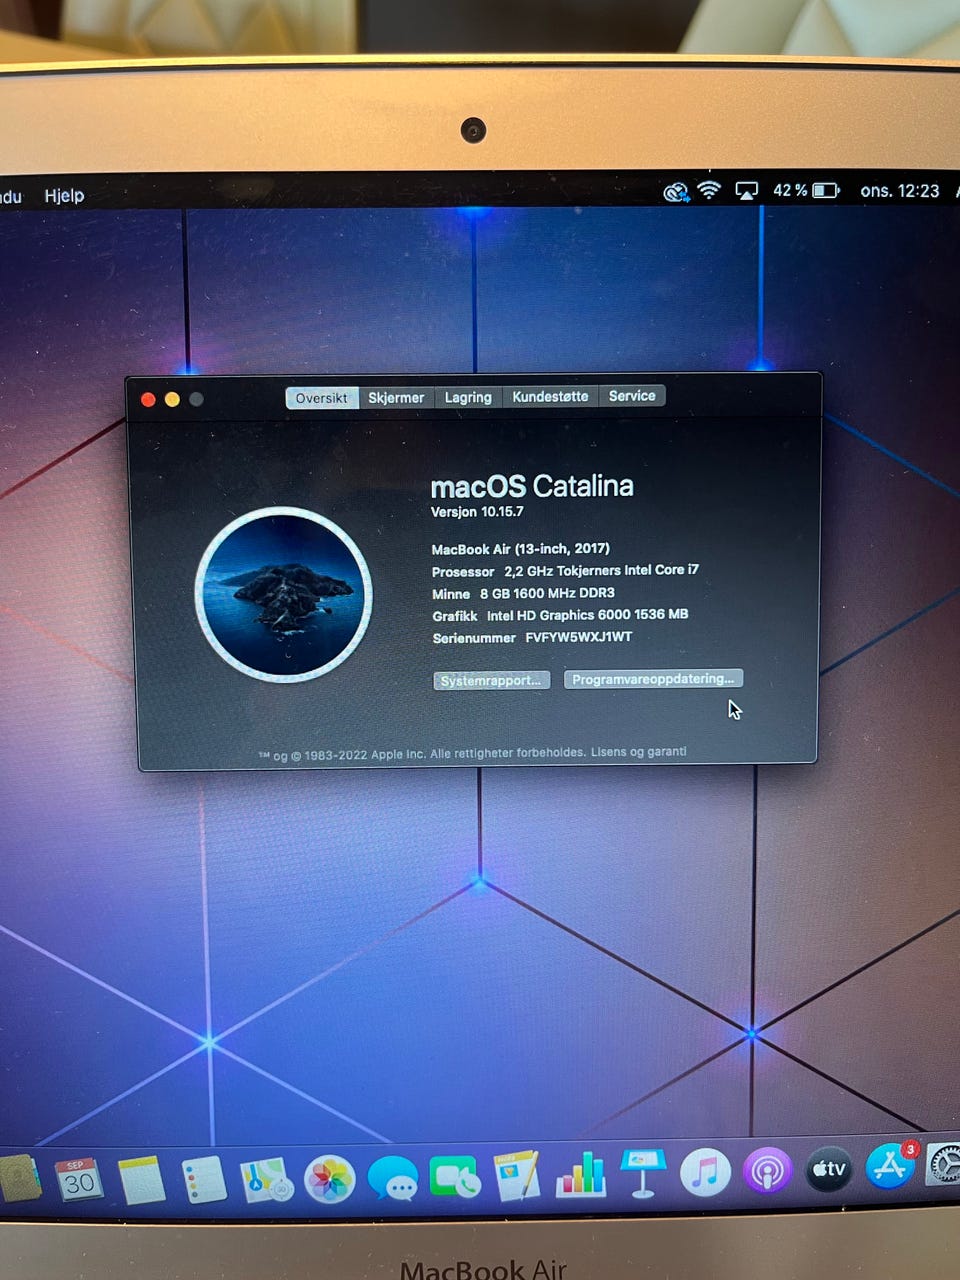Click the 2,2 GHz Tokjerners Intel Core i7 text
This screenshot has width=960, height=1280.
tap(601, 570)
